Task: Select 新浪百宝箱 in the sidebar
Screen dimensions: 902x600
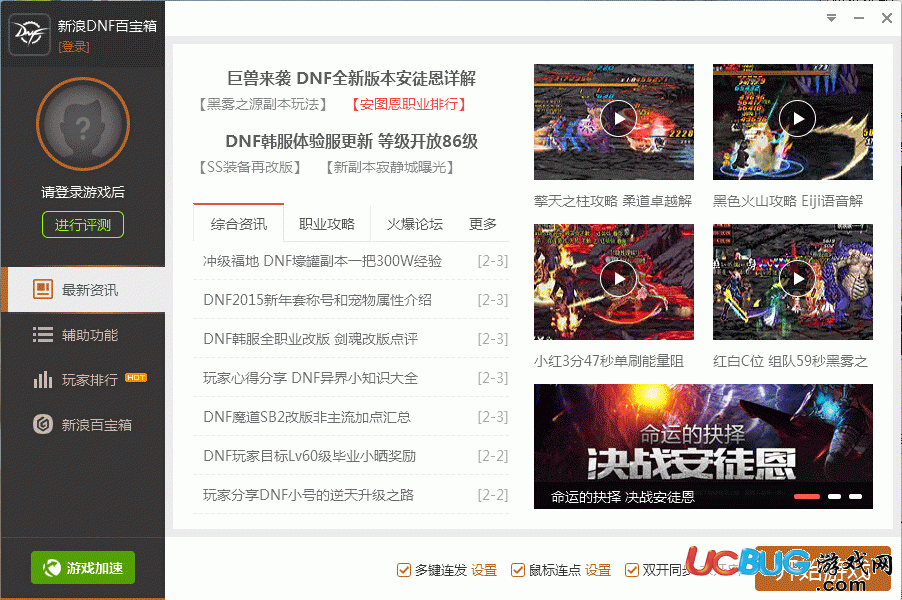Action: coord(83,425)
